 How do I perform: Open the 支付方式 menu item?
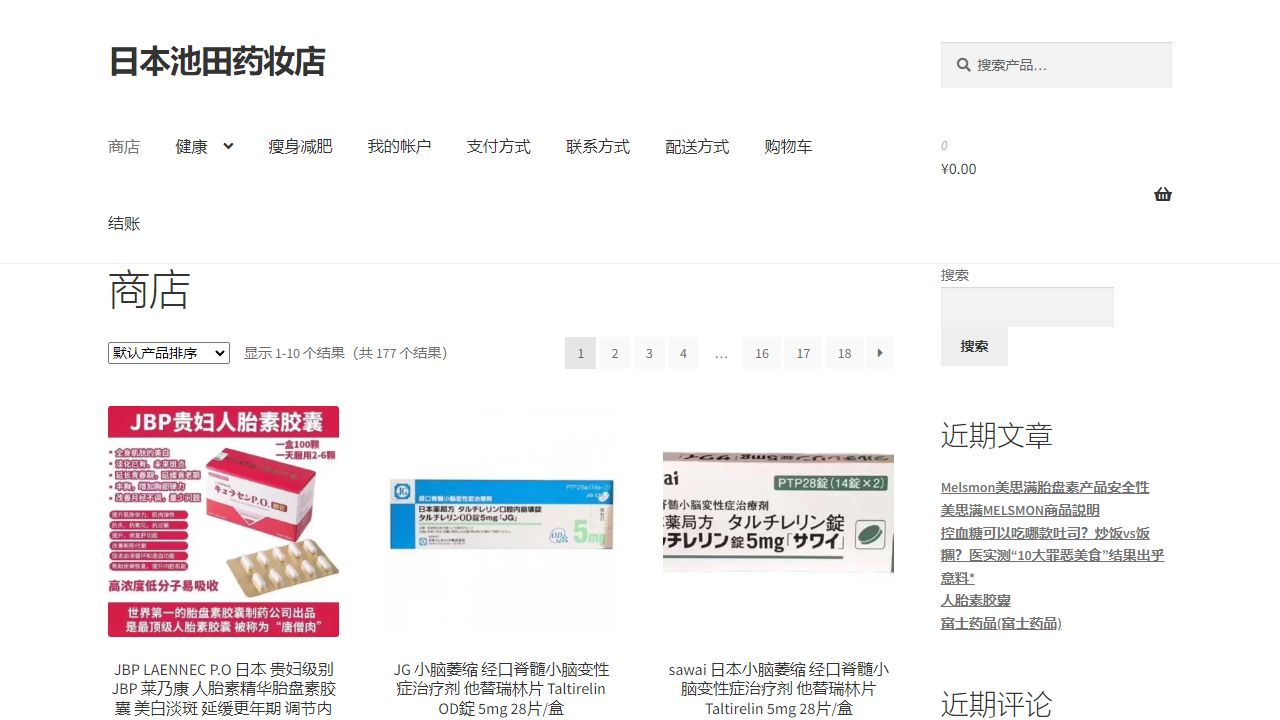point(498,147)
